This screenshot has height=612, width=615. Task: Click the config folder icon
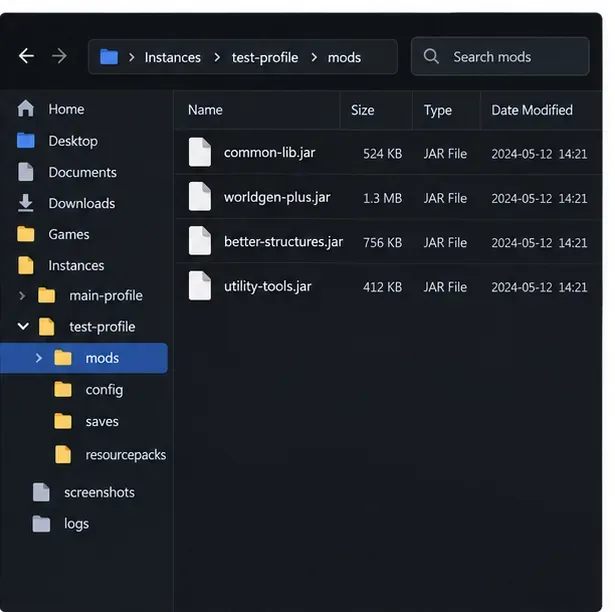pyautogui.click(x=63, y=390)
